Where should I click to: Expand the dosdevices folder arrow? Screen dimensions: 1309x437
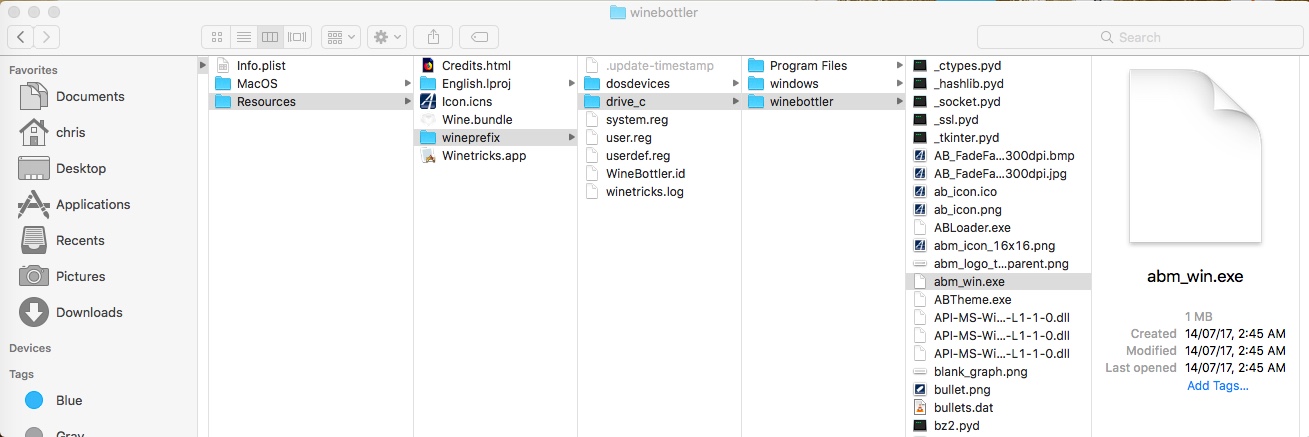click(x=736, y=83)
